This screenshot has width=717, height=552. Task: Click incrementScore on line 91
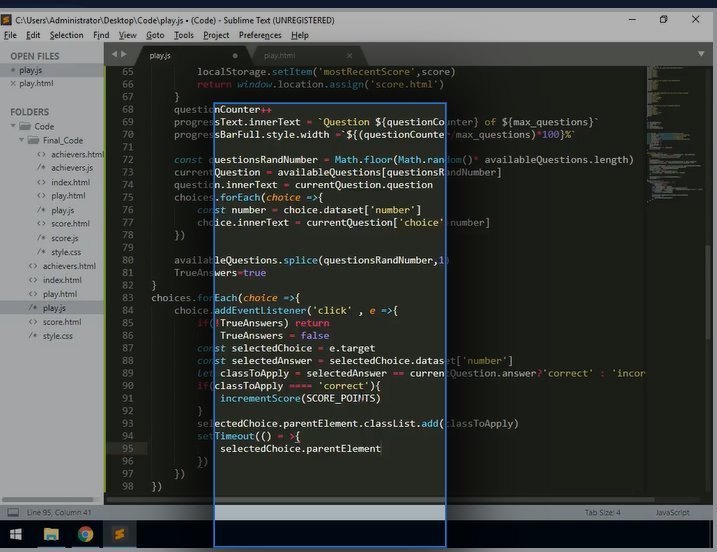[x=260, y=398]
